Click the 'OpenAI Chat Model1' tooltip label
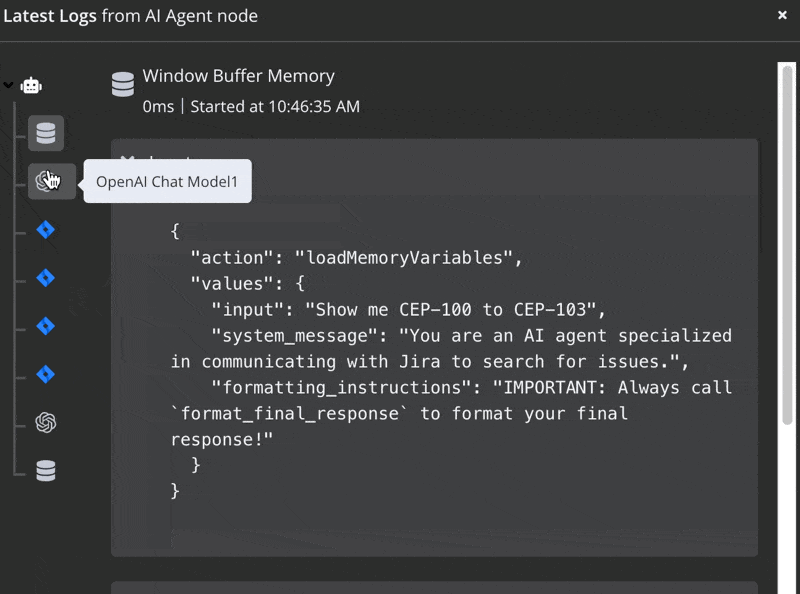Screen dimensions: 800x594 click(x=167, y=182)
